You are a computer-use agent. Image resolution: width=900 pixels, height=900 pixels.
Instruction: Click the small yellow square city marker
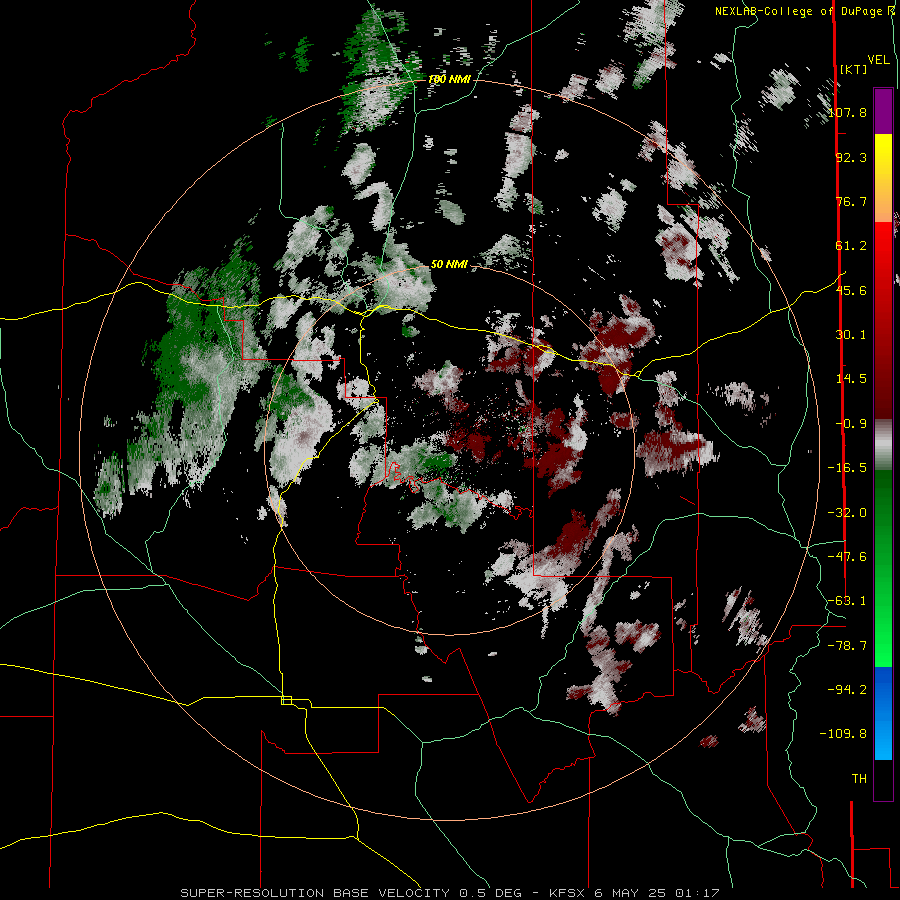pyautogui.click(x=286, y=700)
